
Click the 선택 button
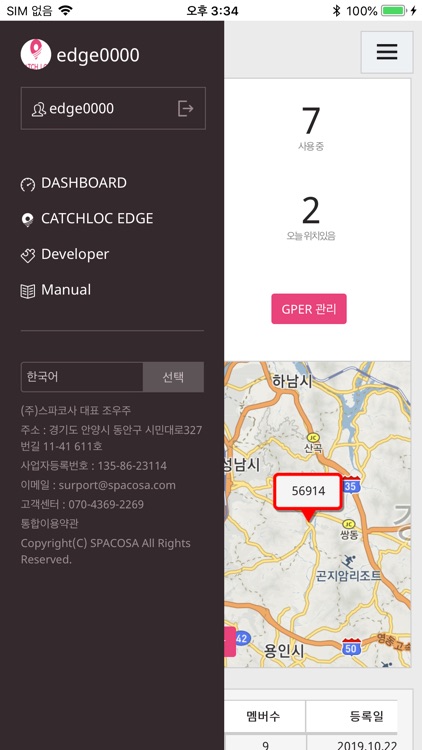173,377
